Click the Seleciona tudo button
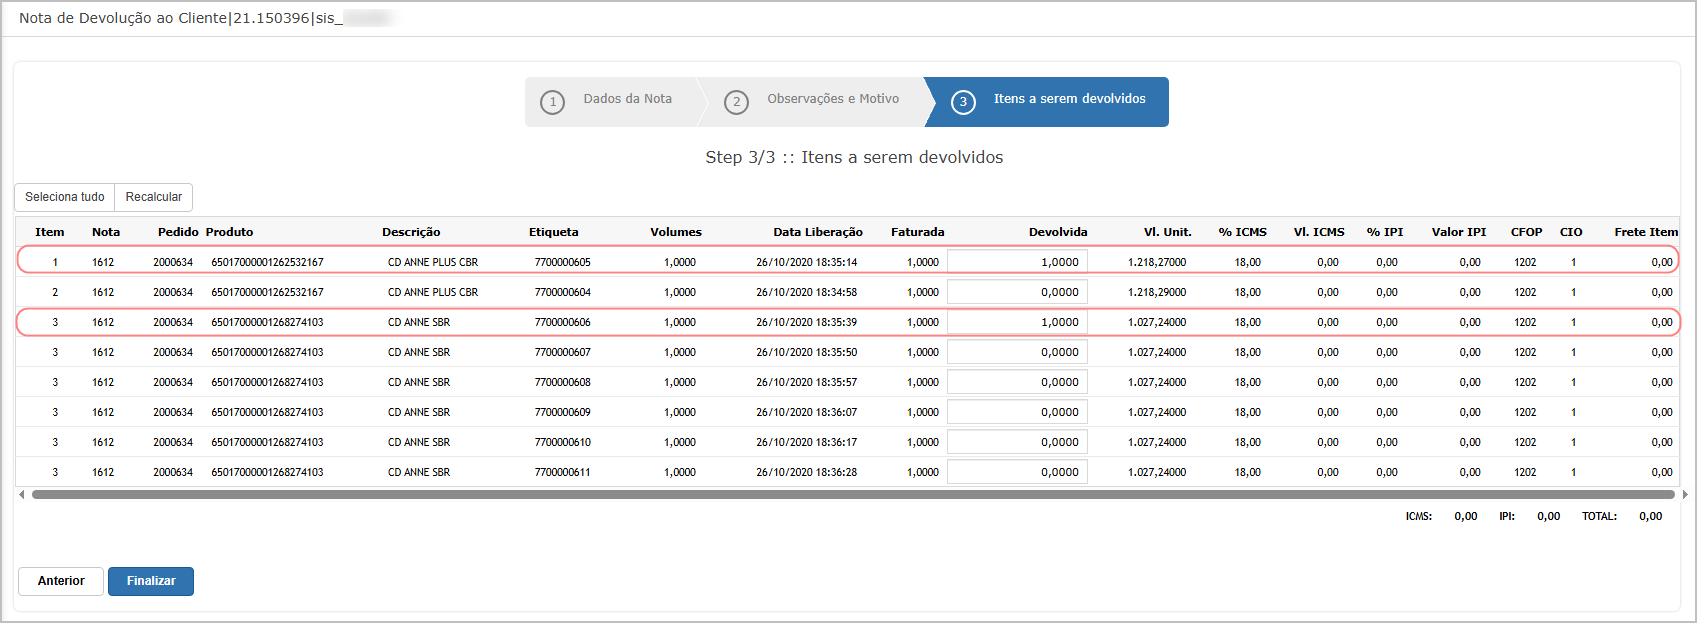Screen dimensions: 1697x623 [65, 197]
